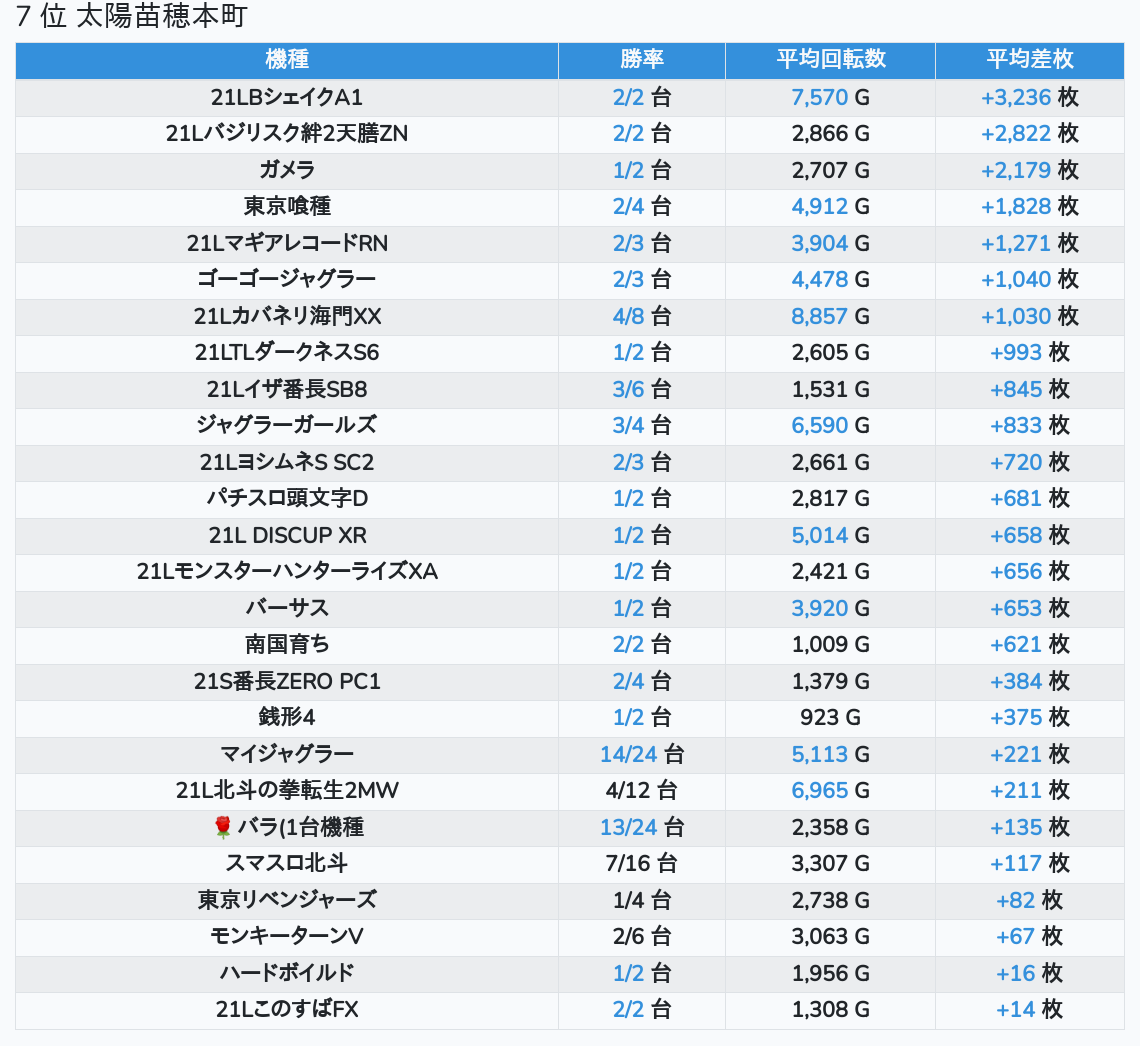Click the 7 位 太陽苗穂本町 heading
This screenshot has width=1140, height=1046.
[x=131, y=17]
